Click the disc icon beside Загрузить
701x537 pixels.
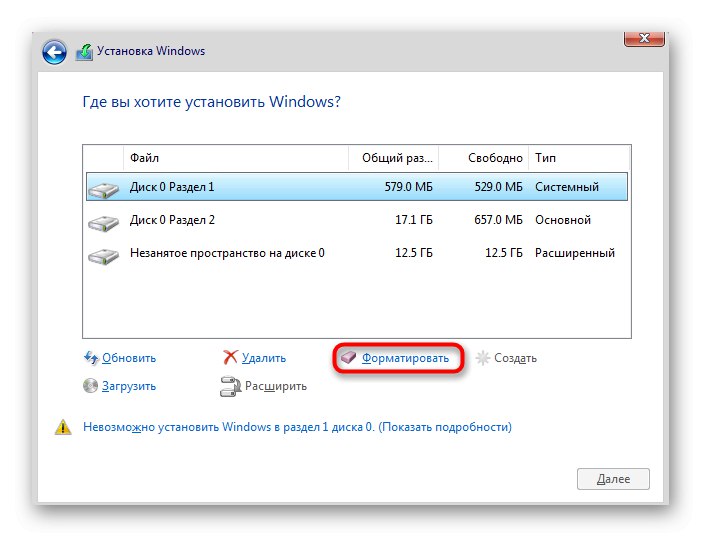coord(90,385)
